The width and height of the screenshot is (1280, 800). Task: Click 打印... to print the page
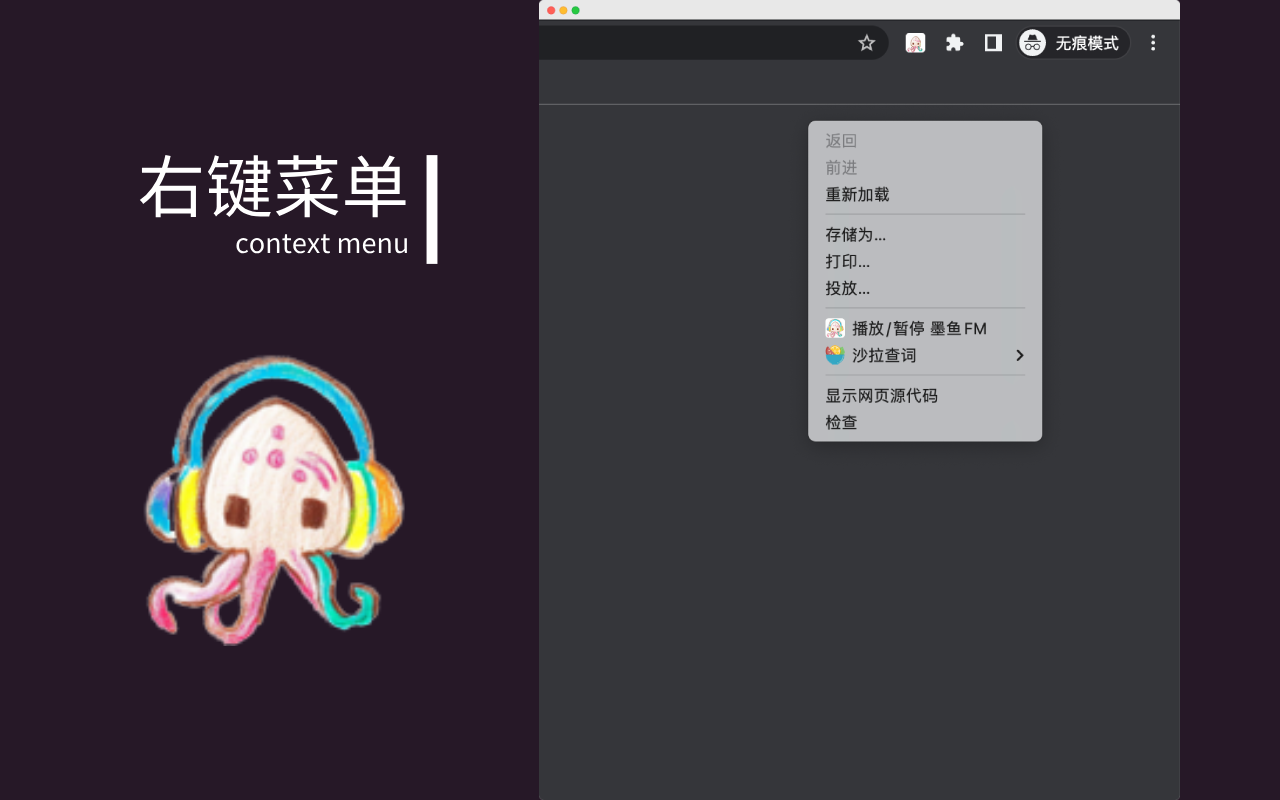[x=846, y=261]
